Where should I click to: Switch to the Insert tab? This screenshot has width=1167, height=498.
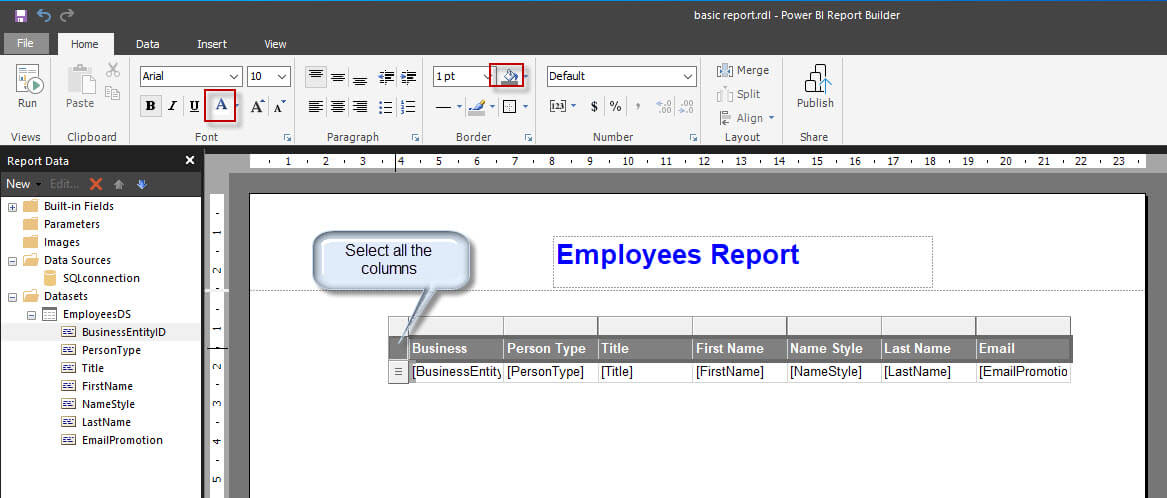point(212,44)
